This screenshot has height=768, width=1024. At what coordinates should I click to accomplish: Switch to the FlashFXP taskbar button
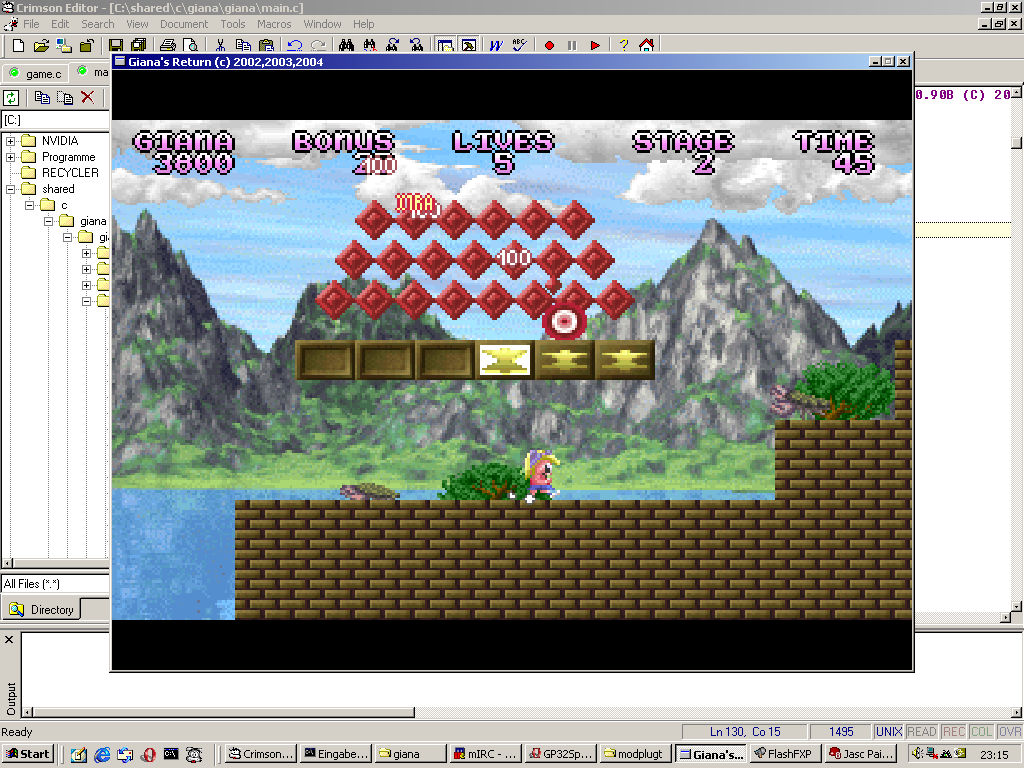pyautogui.click(x=783, y=754)
